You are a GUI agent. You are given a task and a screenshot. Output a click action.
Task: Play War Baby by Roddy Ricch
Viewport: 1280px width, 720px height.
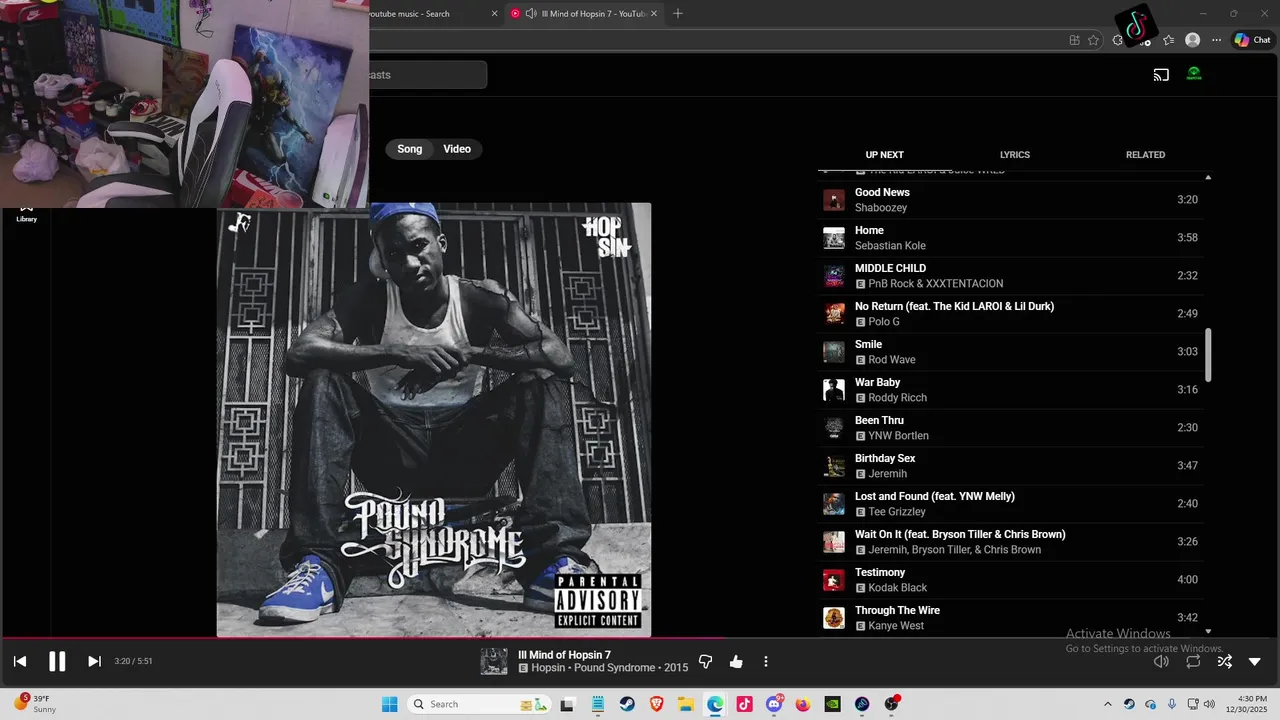click(x=1010, y=390)
